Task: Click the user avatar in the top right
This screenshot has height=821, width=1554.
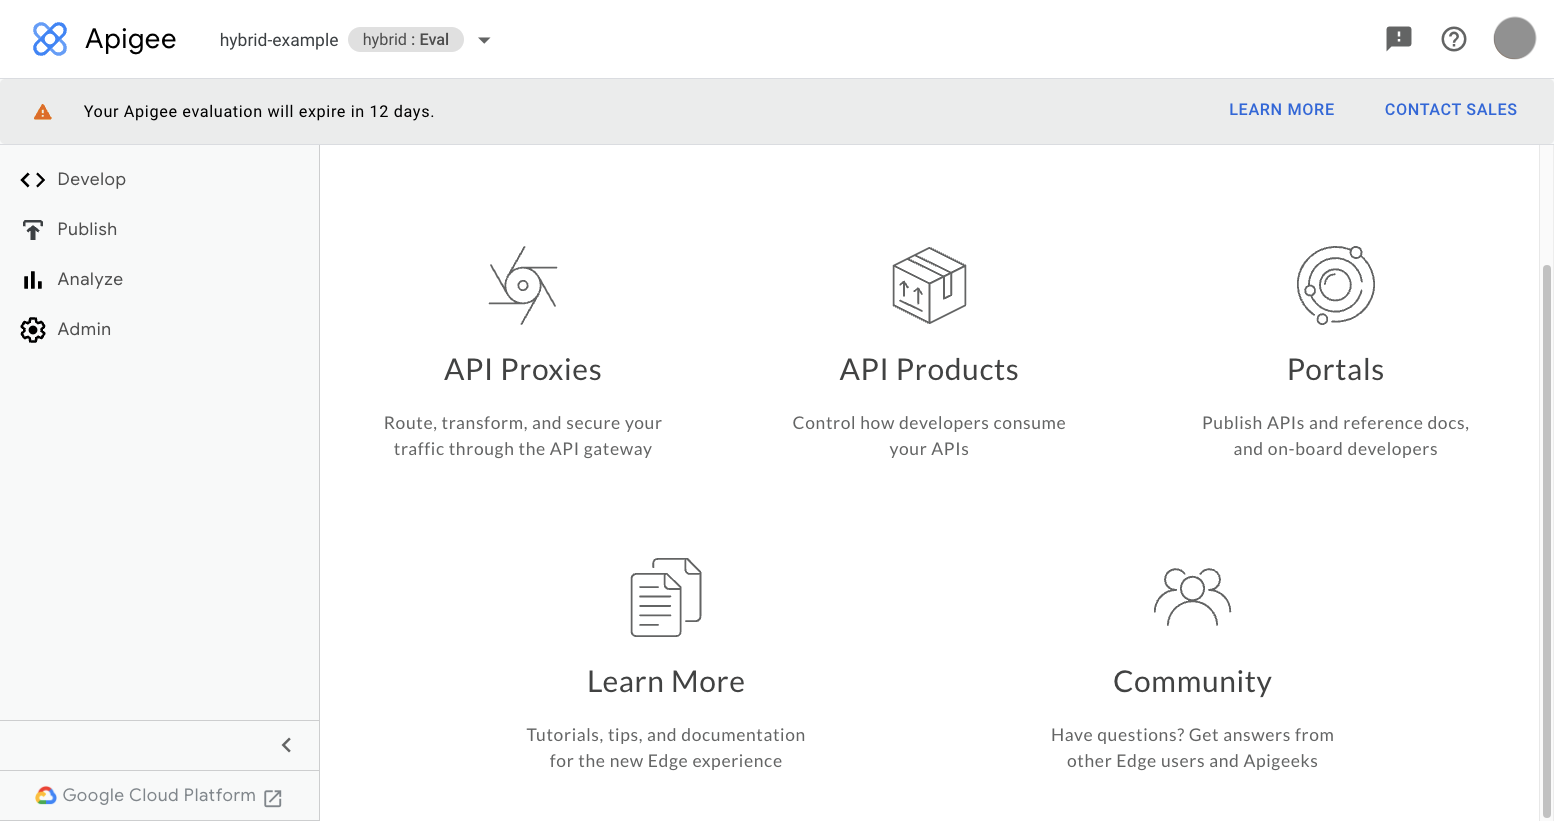Action: (x=1514, y=38)
